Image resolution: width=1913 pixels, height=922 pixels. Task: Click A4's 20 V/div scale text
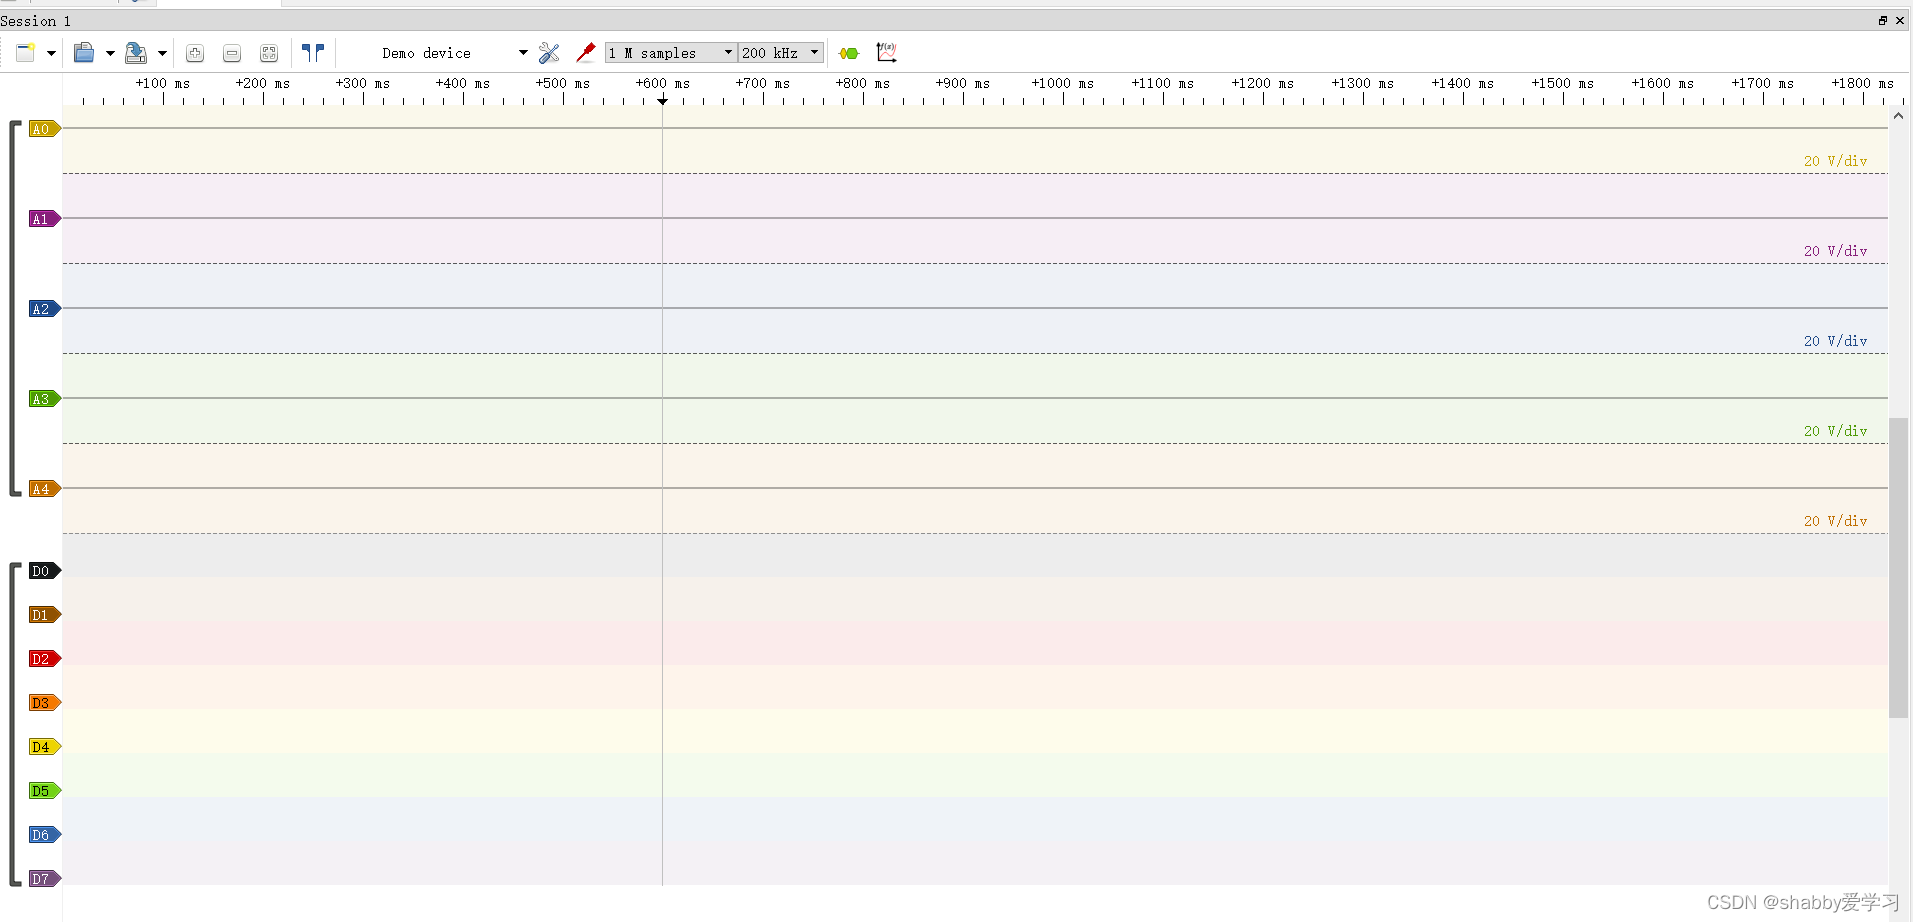coord(1835,521)
